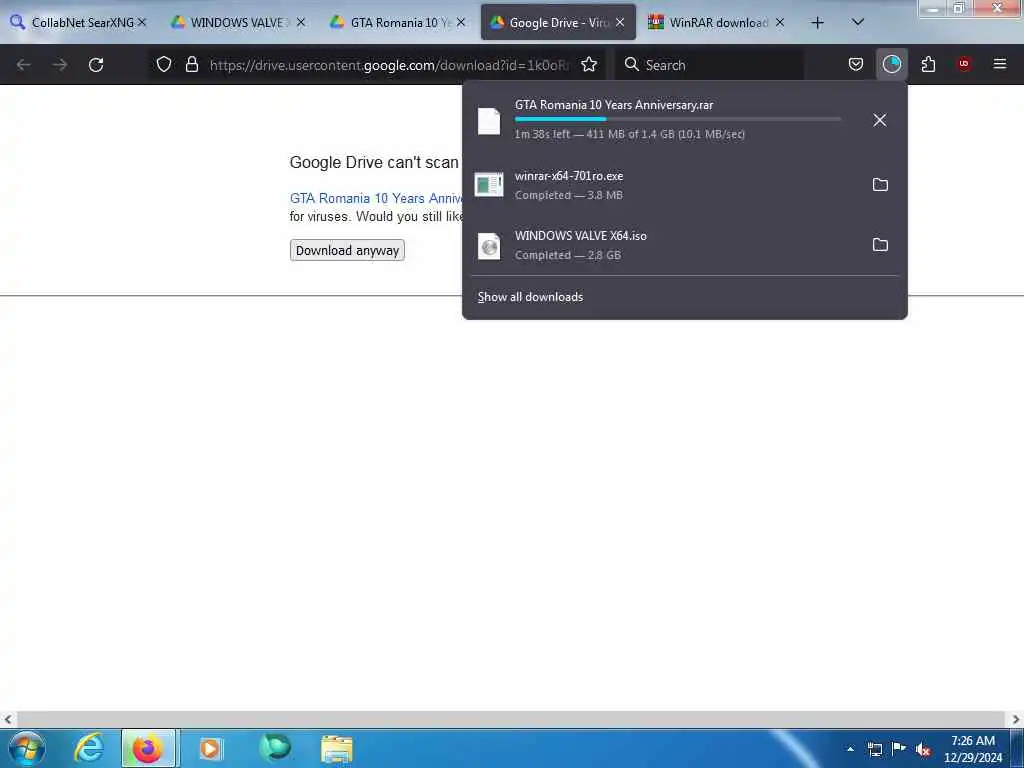Open the green sphere taskbar app
1024x768 pixels.
[274, 748]
